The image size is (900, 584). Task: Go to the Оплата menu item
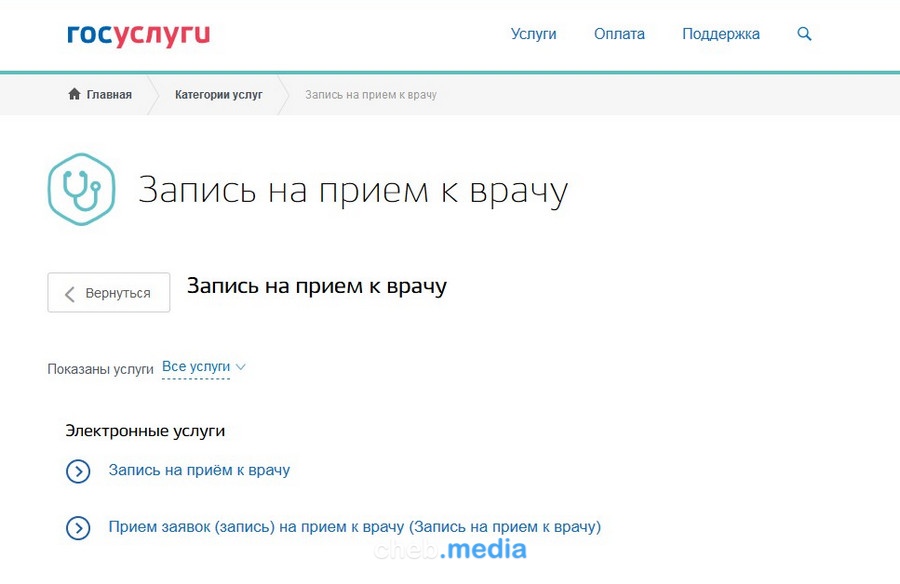(x=619, y=34)
